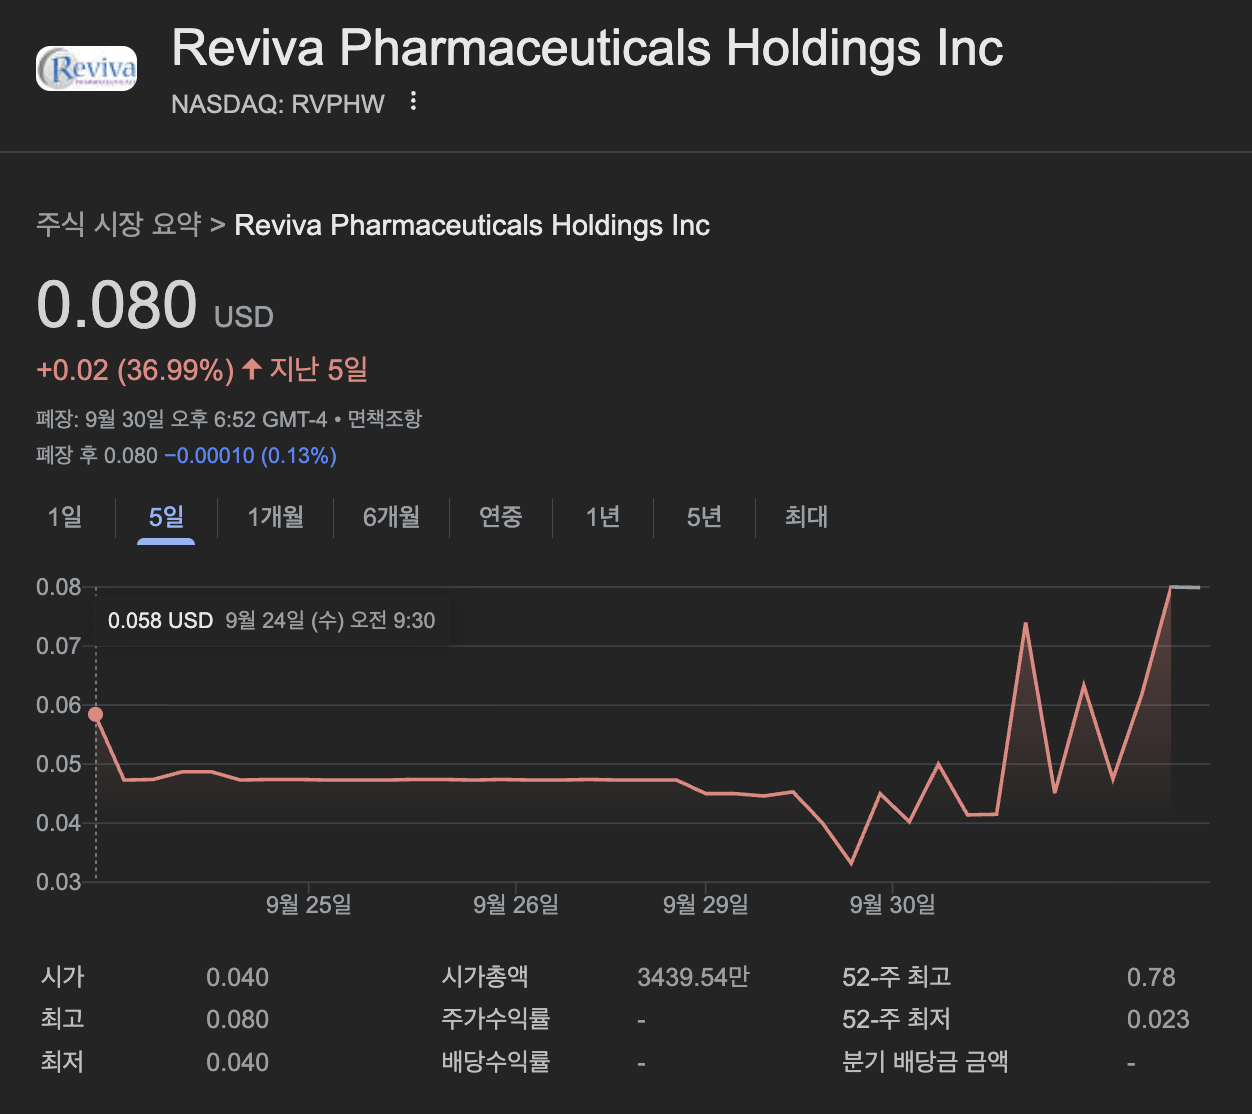The width and height of the screenshot is (1252, 1114).
Task: Click the 9월 29일 date label on chart axis
Action: (x=706, y=905)
